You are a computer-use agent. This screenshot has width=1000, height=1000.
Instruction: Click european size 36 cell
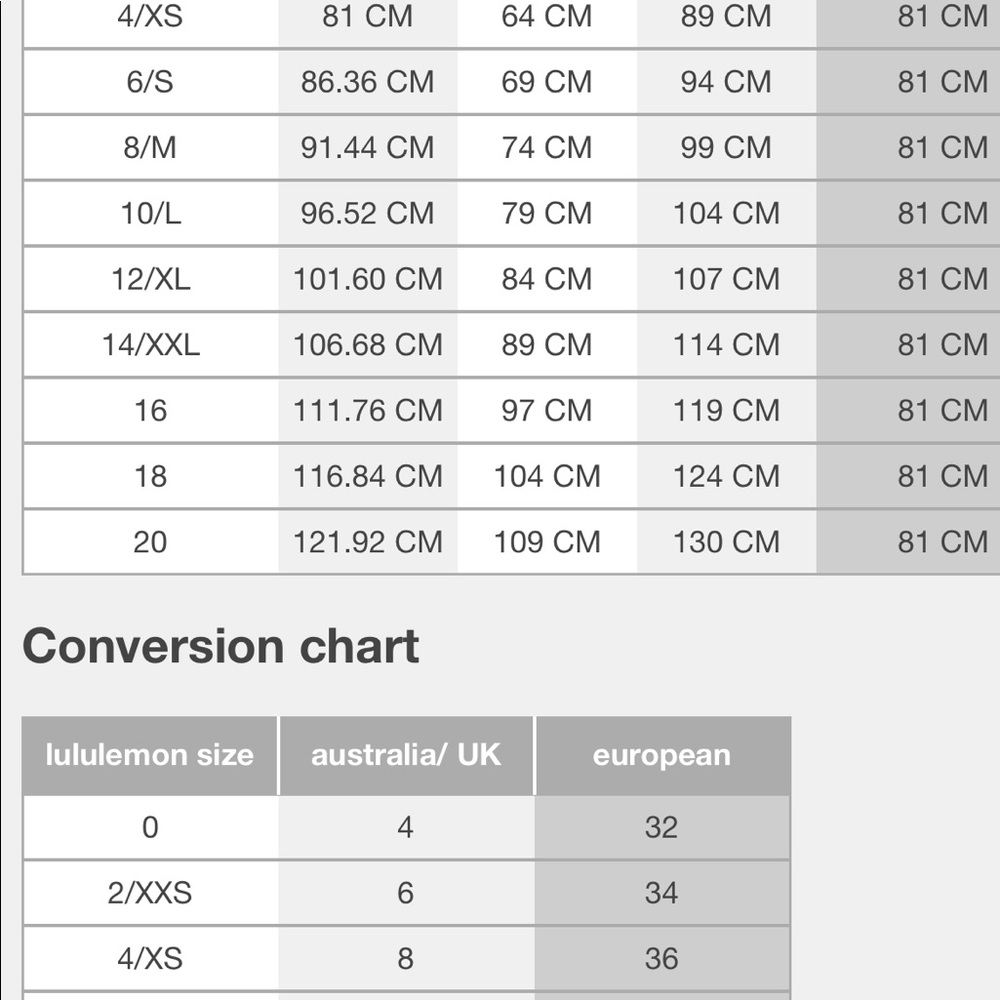click(661, 959)
